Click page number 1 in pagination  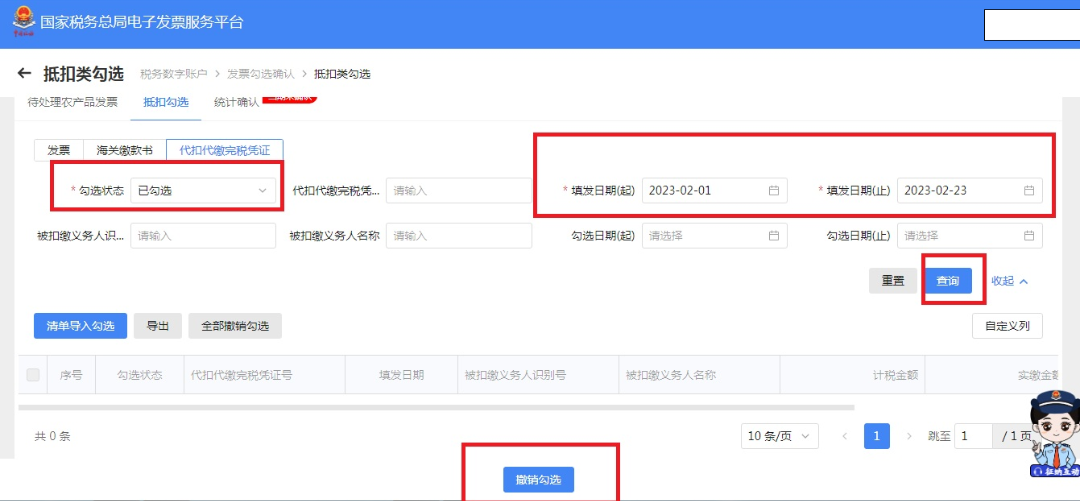(877, 436)
